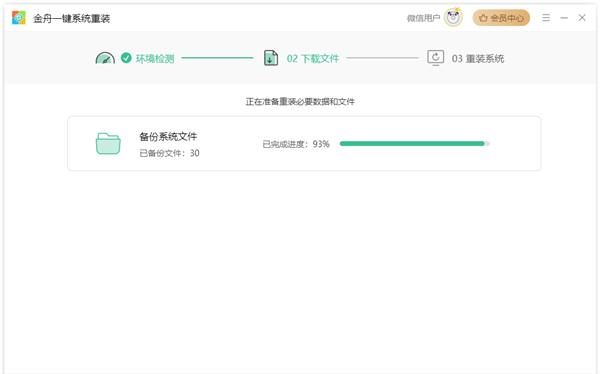Viewport: 600px width, 374px height.
Task: Click the green backup progress bar
Action: click(x=415, y=144)
